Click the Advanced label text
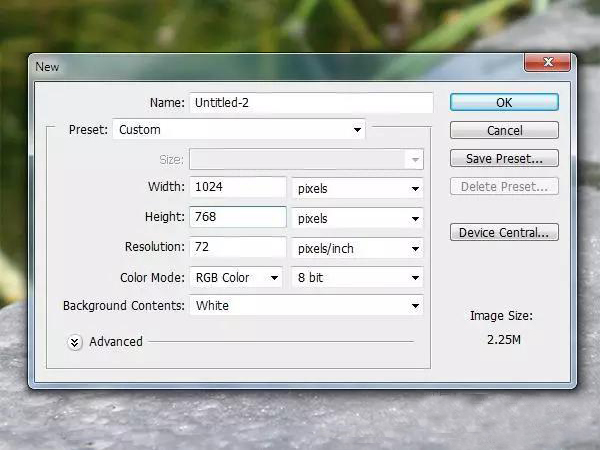 pos(116,342)
